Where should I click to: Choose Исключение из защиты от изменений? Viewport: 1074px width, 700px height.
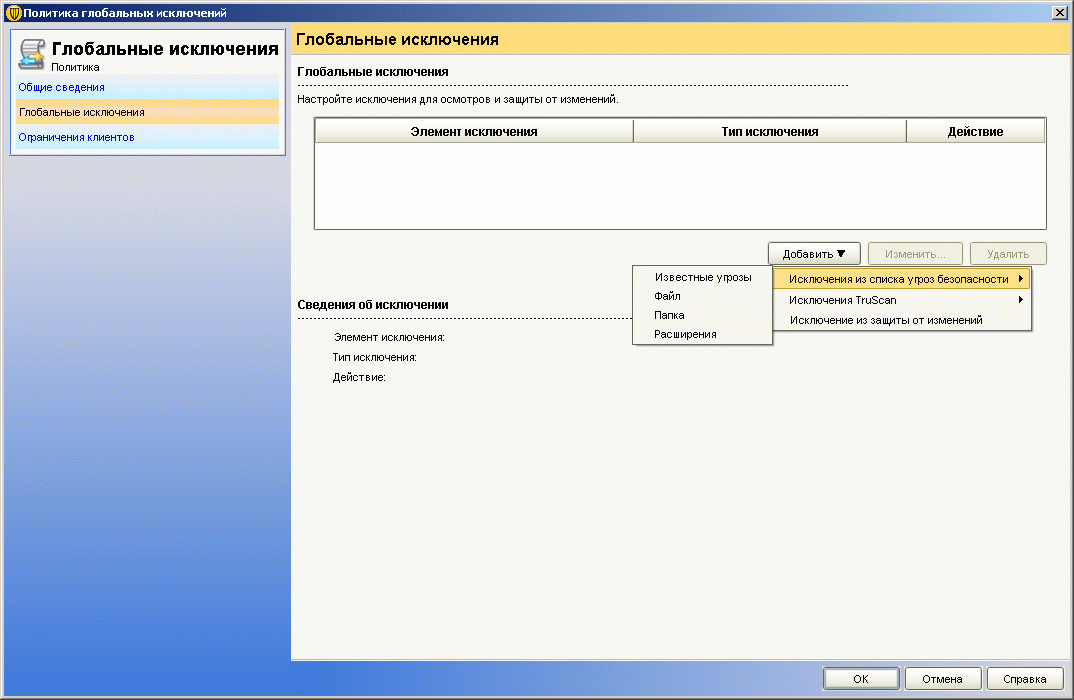pyautogui.click(x=901, y=320)
